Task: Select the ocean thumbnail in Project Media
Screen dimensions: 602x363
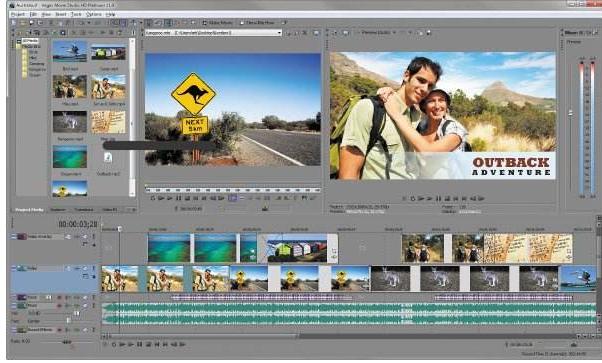Action: pos(70,156)
